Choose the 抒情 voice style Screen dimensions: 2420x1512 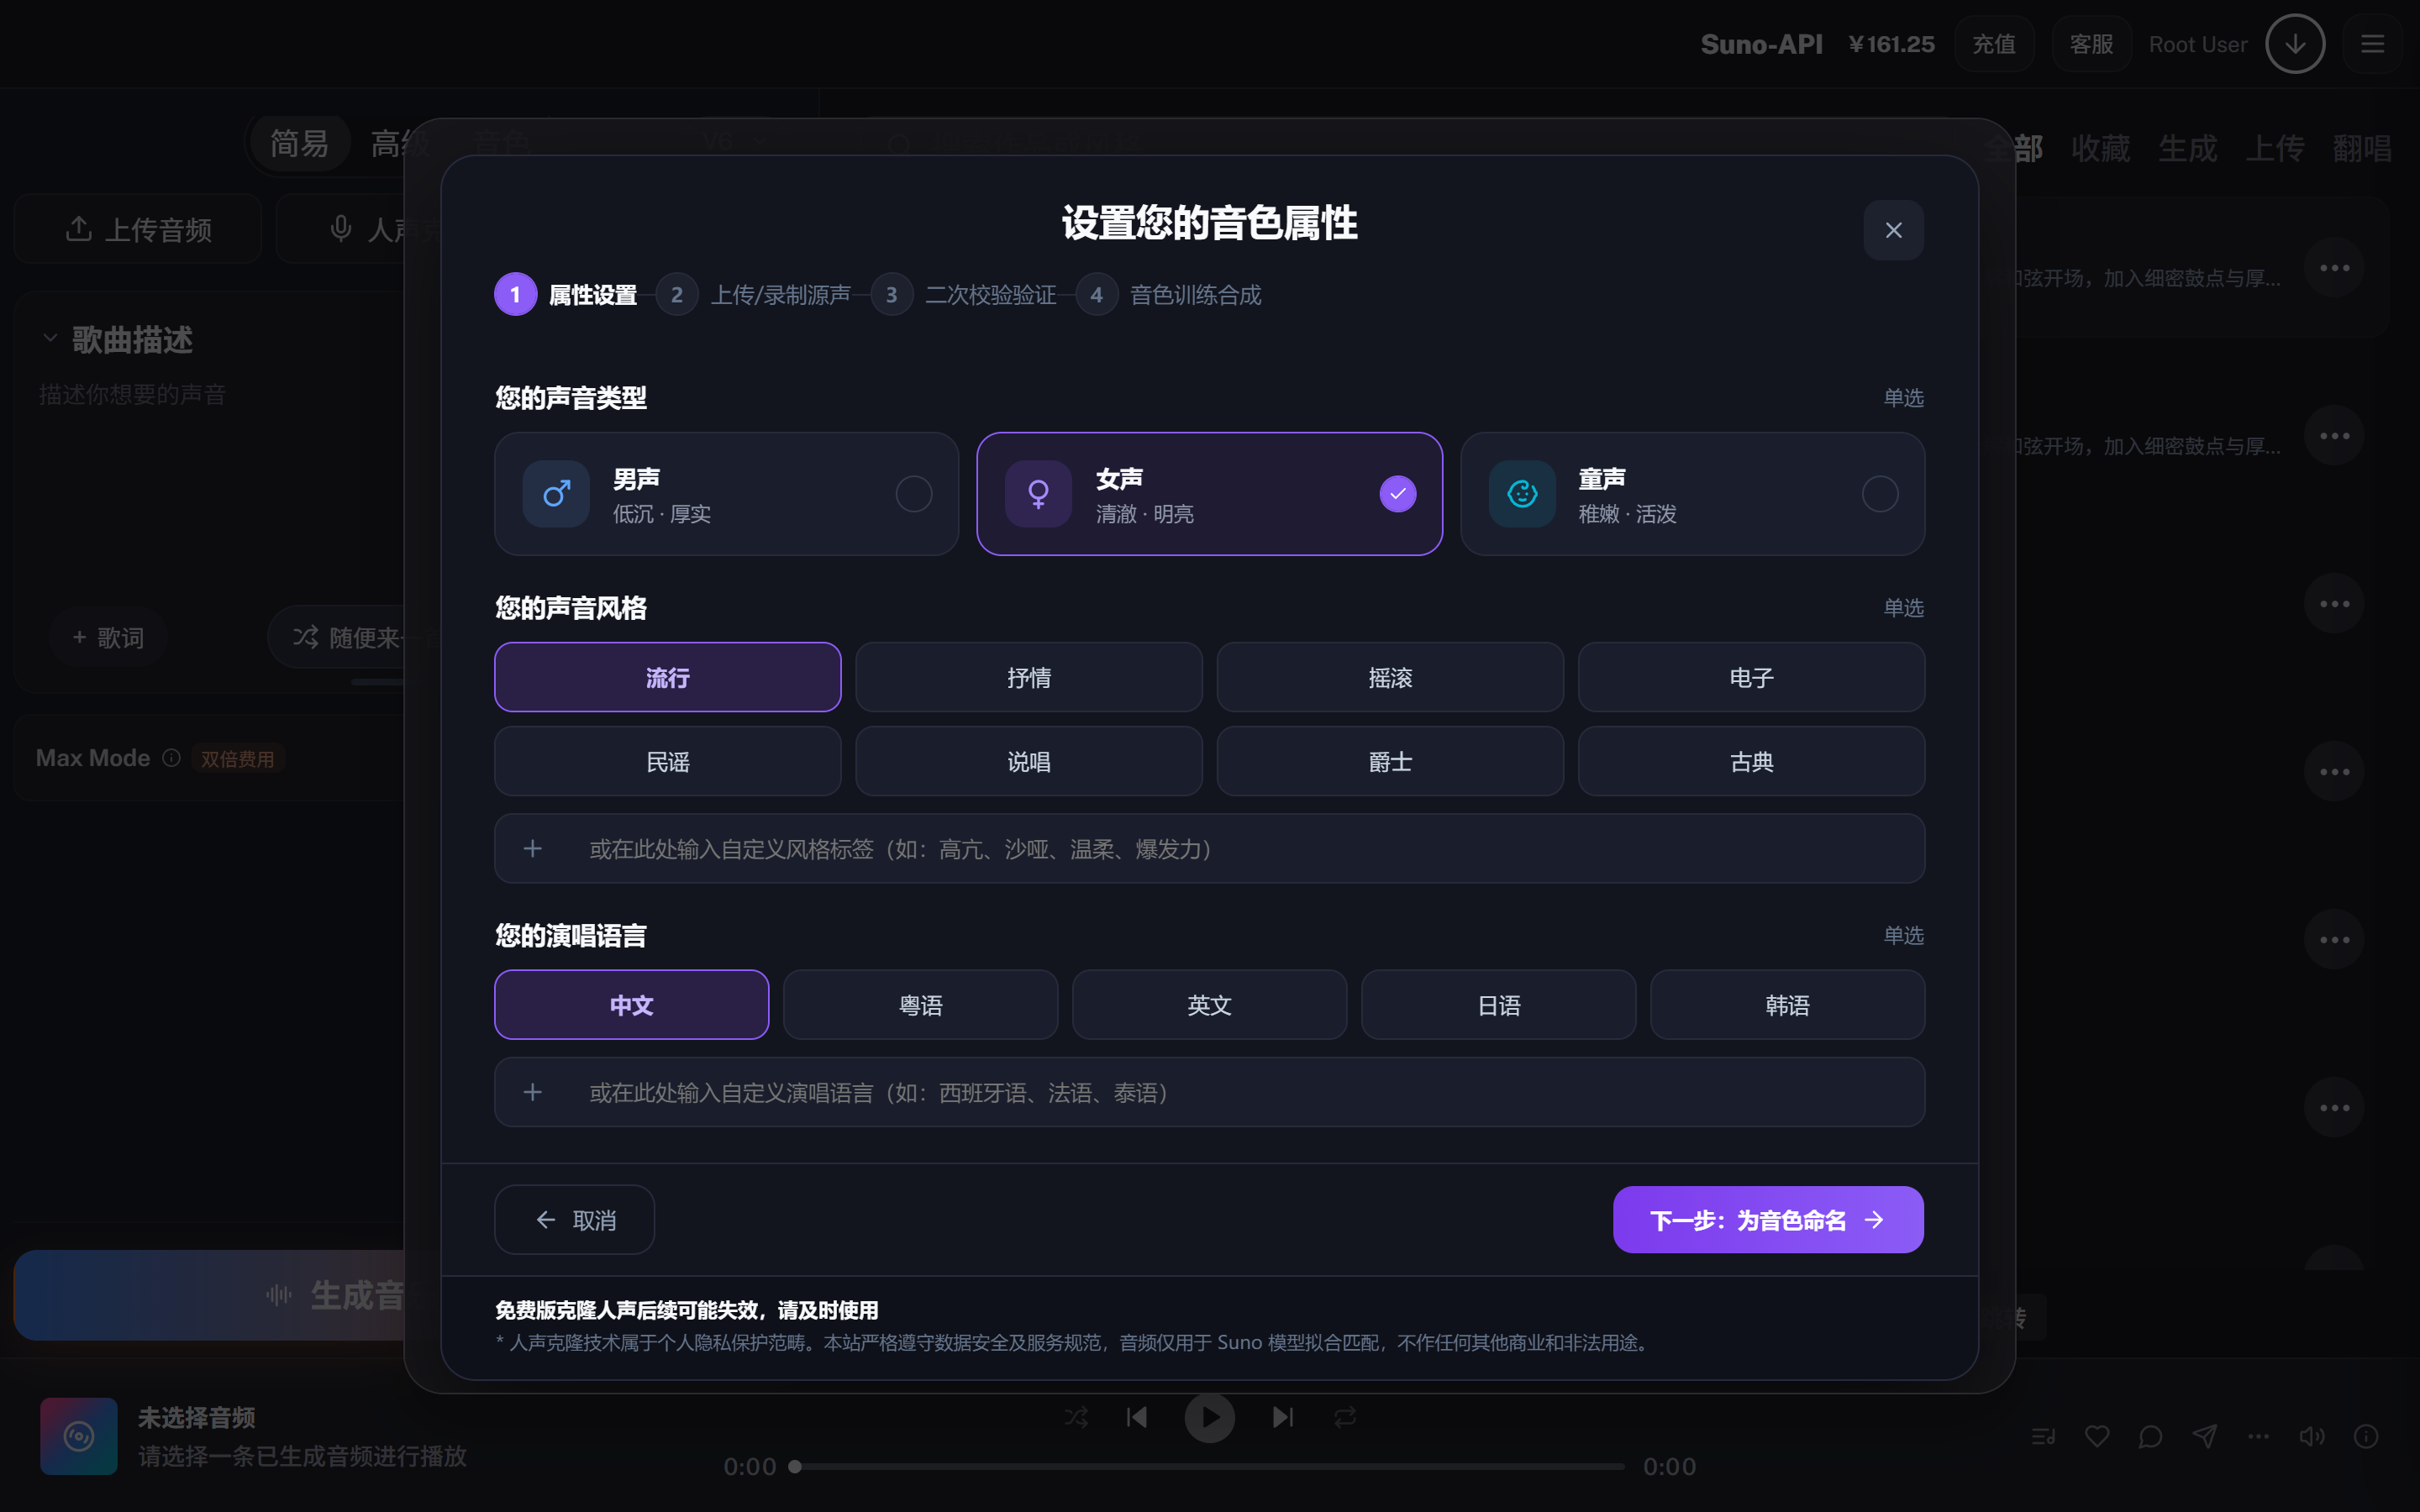[x=1029, y=677]
